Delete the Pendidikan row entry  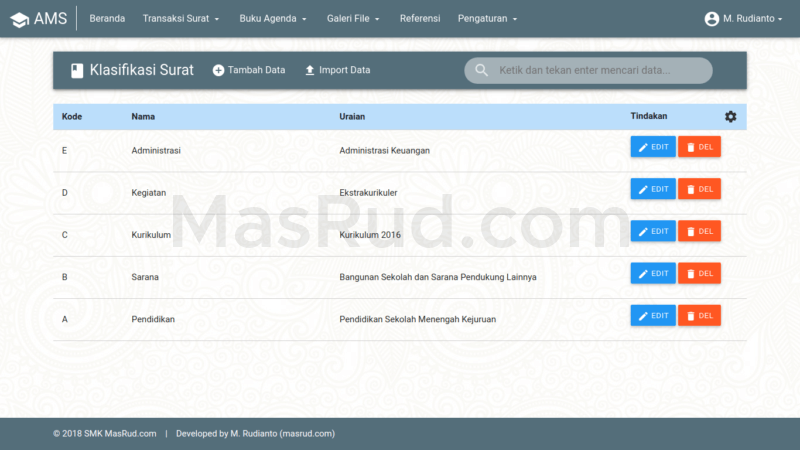coord(699,315)
